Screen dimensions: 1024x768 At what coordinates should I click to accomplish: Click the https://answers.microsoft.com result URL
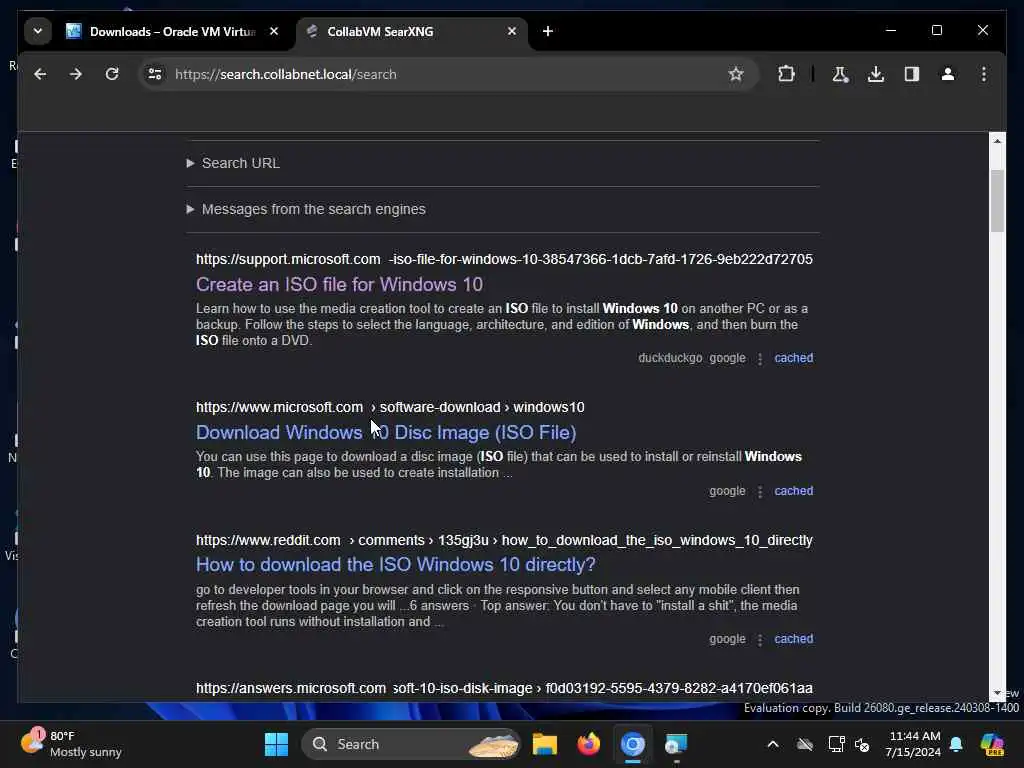click(504, 688)
